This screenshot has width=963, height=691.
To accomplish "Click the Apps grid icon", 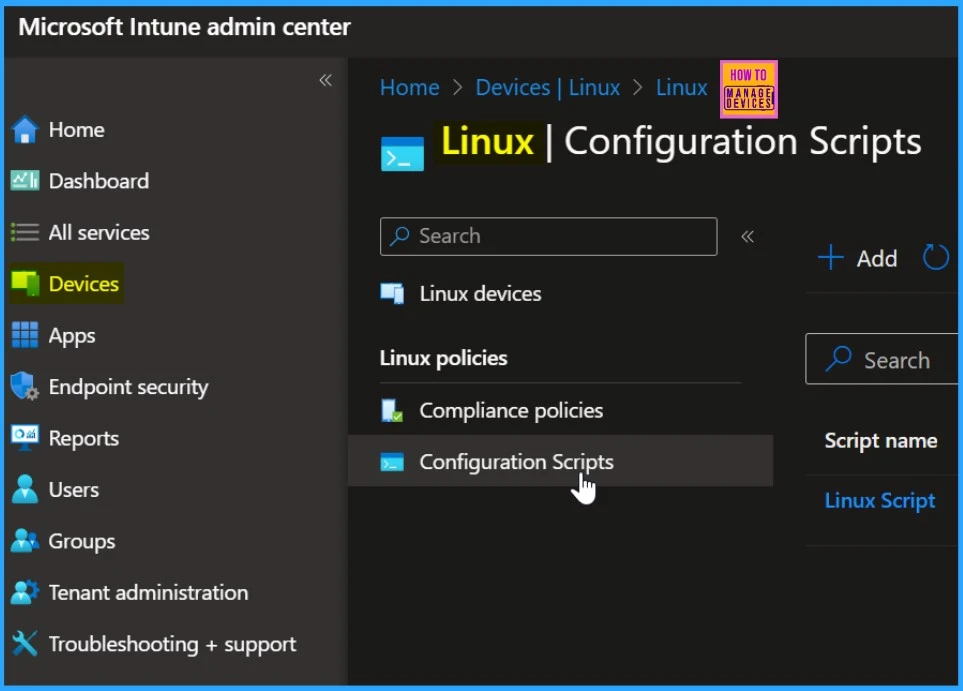I will 25,335.
